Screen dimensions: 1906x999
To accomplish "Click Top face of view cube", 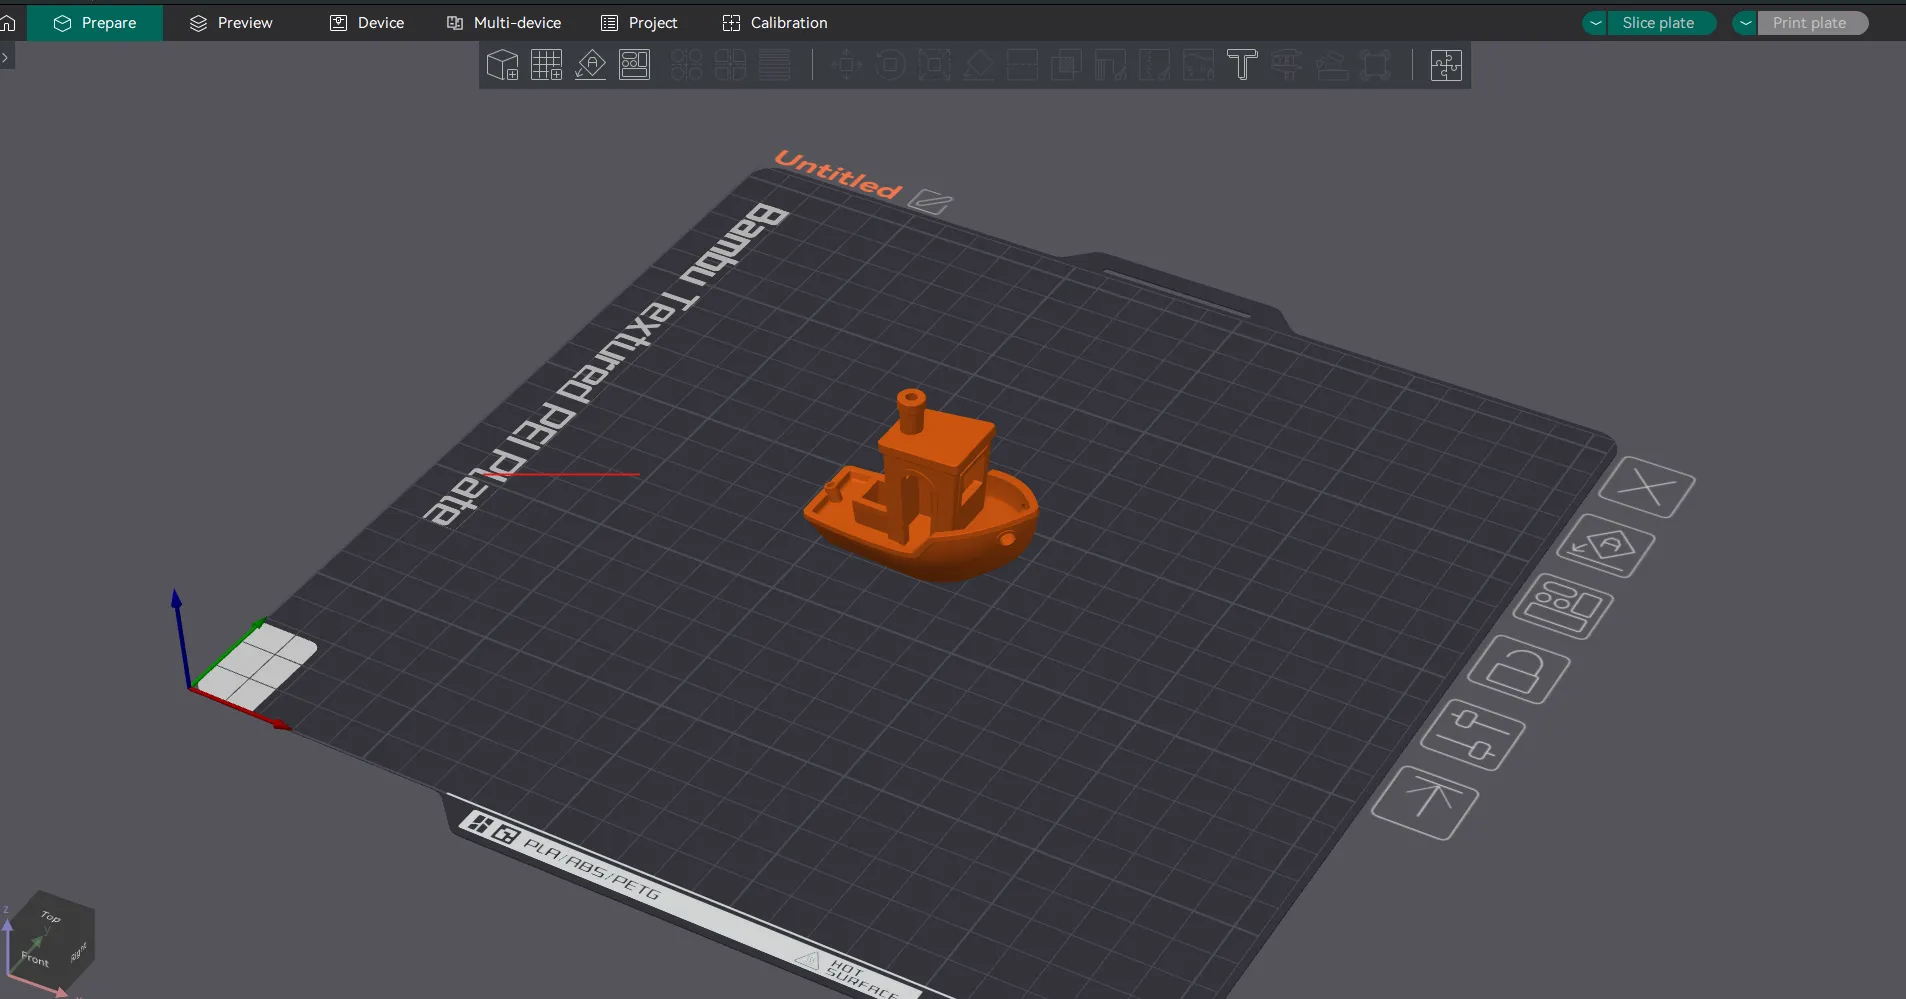I will pyautogui.click(x=52, y=915).
